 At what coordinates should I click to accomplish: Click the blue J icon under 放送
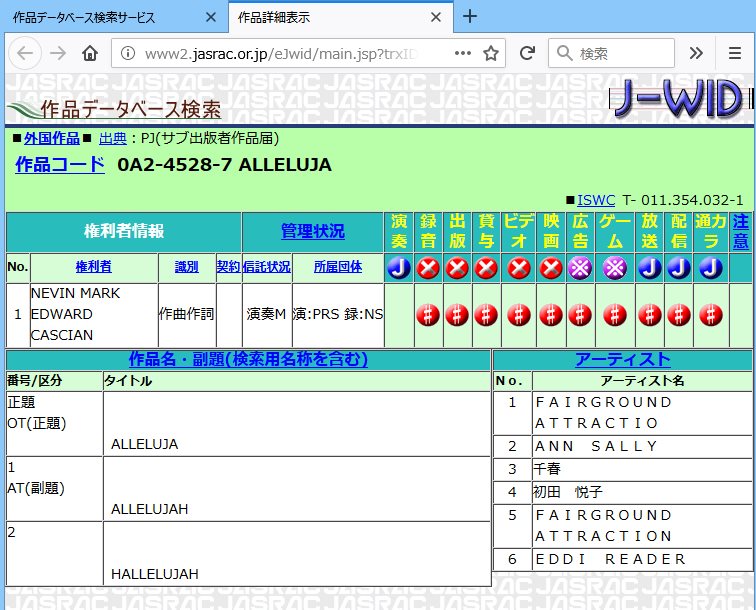tap(649, 268)
